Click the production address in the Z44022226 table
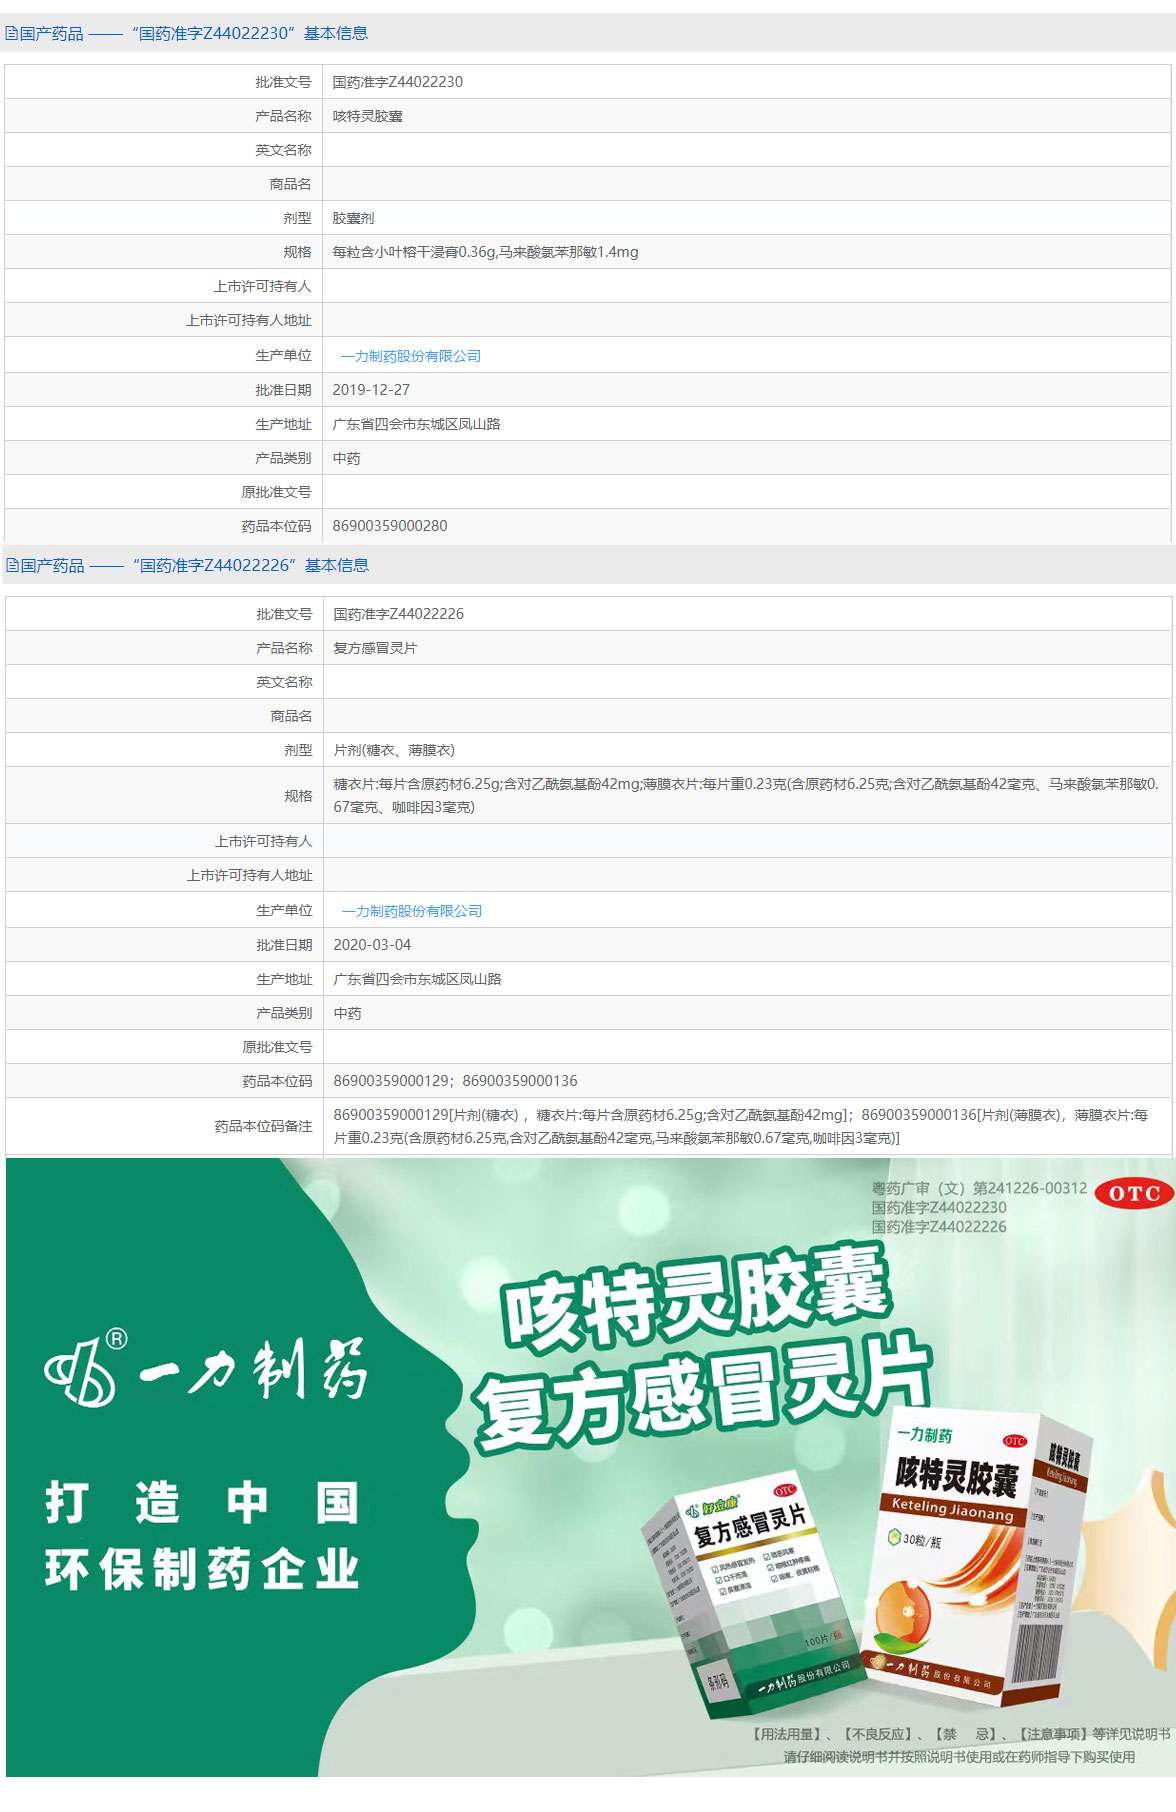 pos(418,979)
